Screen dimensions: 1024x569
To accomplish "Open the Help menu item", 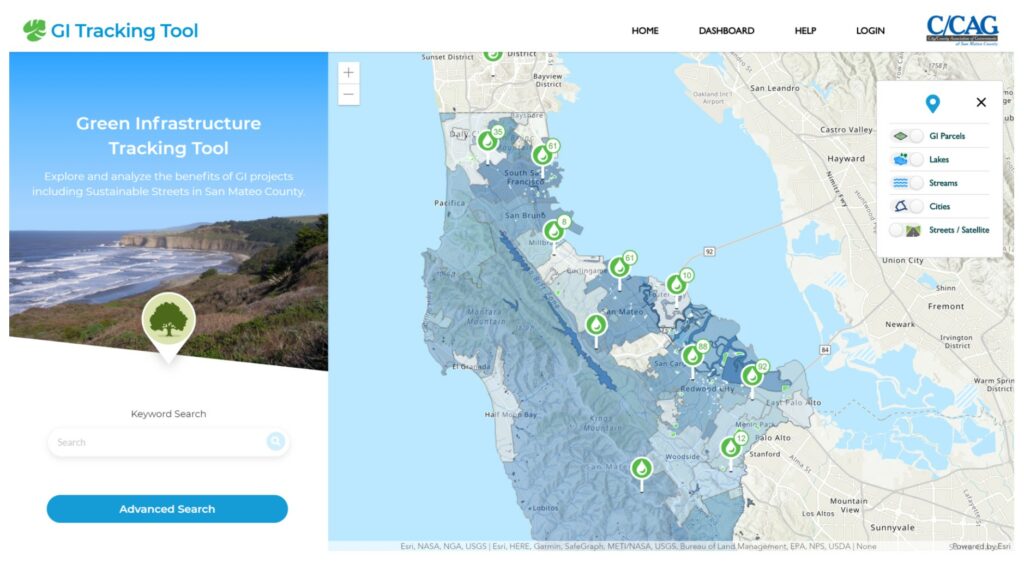I will click(x=805, y=31).
